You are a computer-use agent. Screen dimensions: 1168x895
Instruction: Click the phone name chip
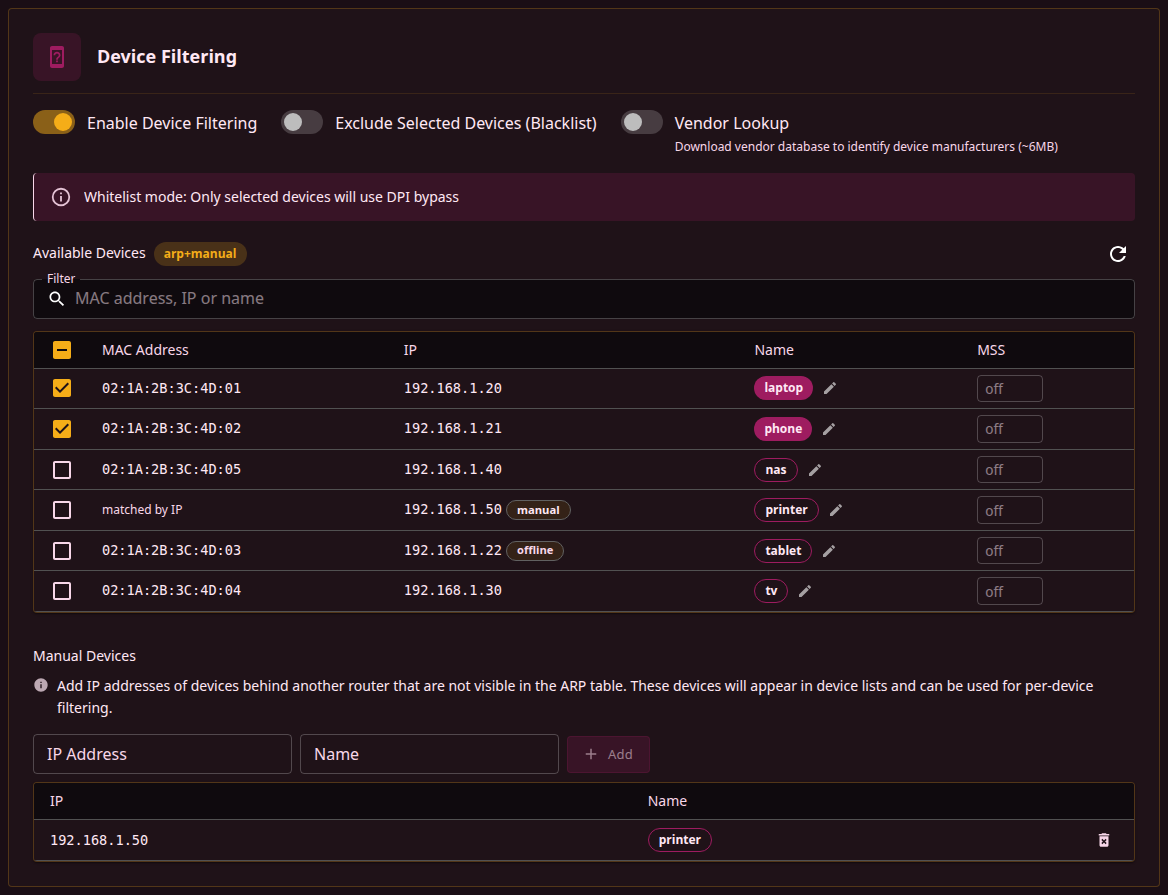(x=783, y=429)
